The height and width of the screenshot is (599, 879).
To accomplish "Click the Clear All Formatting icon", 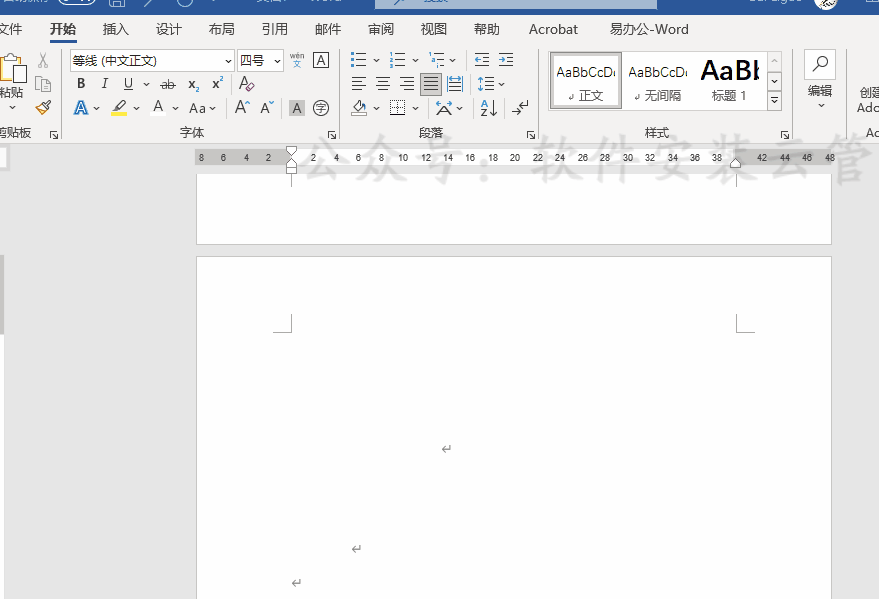I will coord(246,84).
